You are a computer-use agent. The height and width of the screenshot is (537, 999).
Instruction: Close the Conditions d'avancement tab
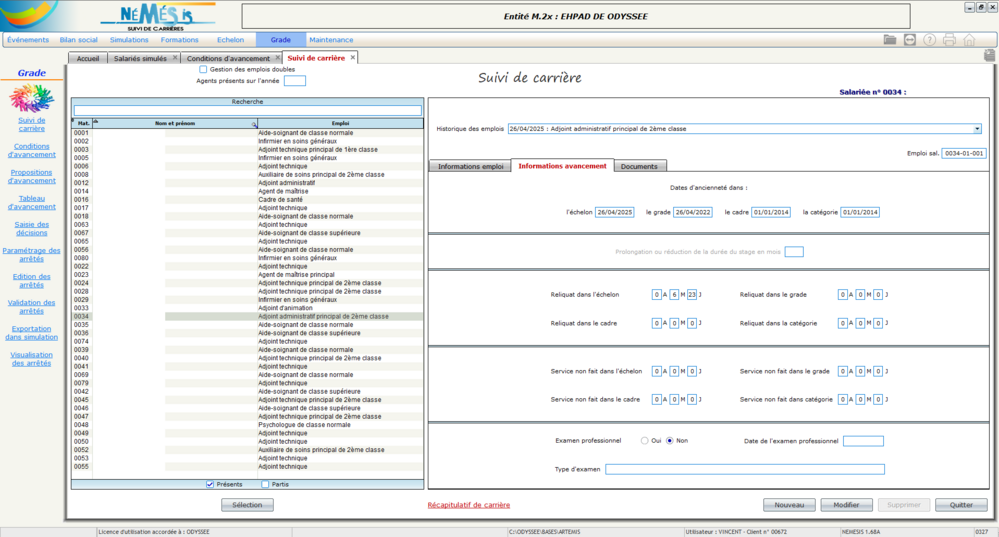tap(276, 58)
